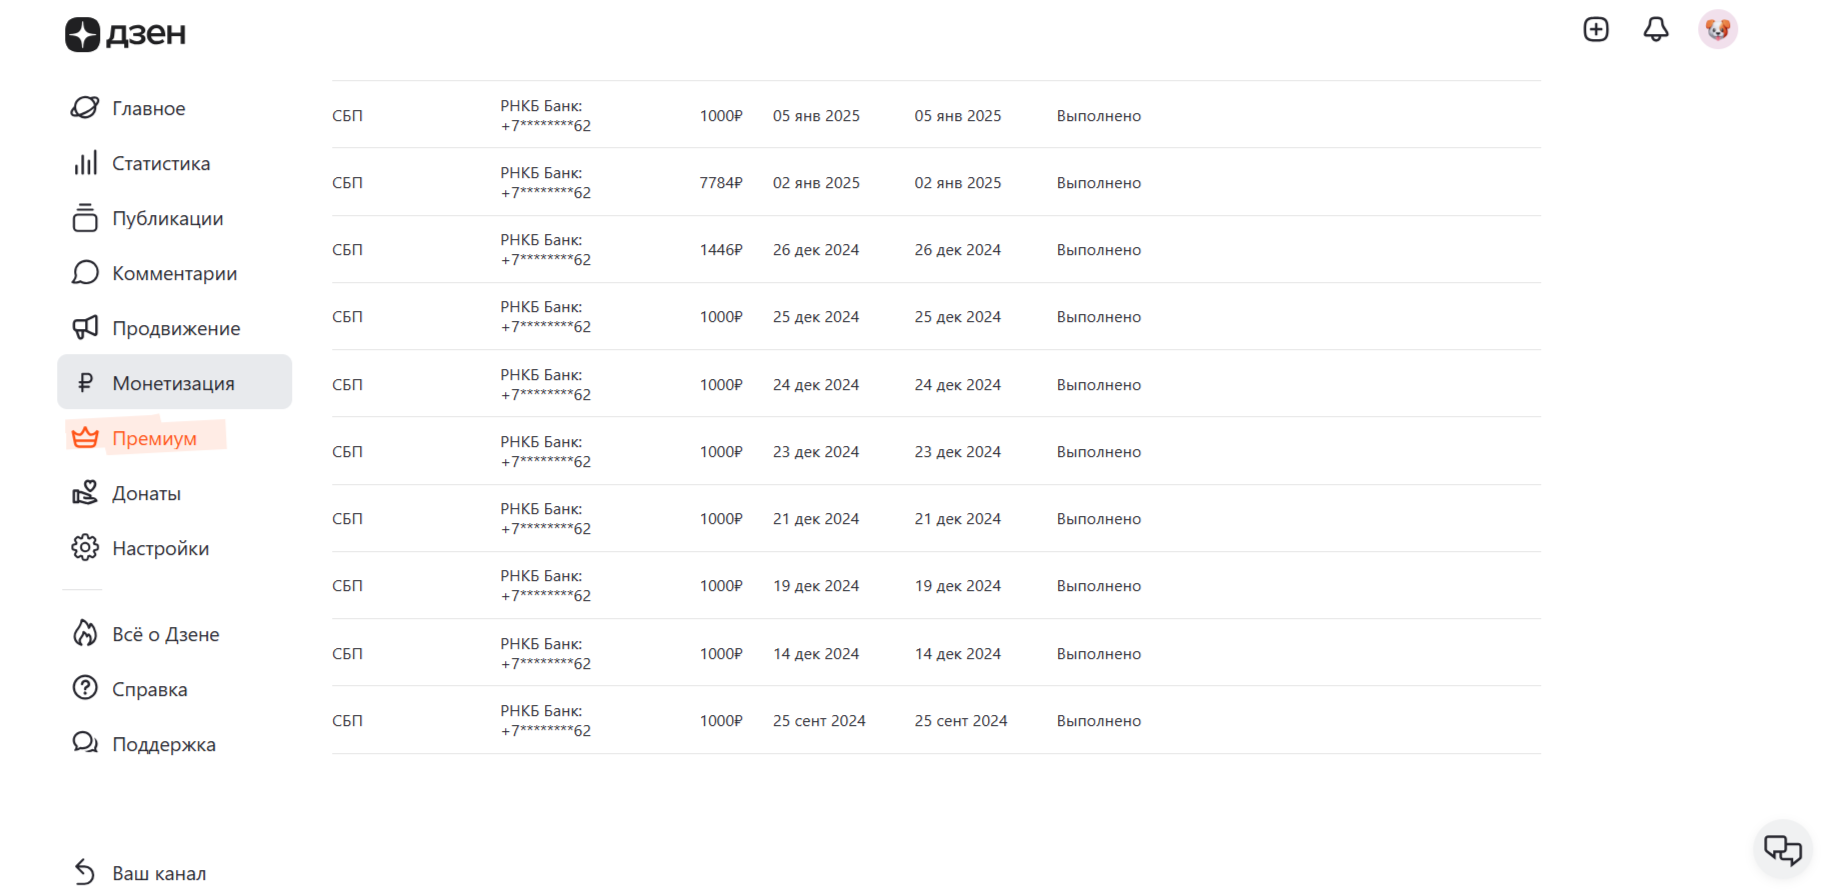Viewport: 1831px width, 895px height.
Task: Click the Главное planet icon
Action: [85, 108]
